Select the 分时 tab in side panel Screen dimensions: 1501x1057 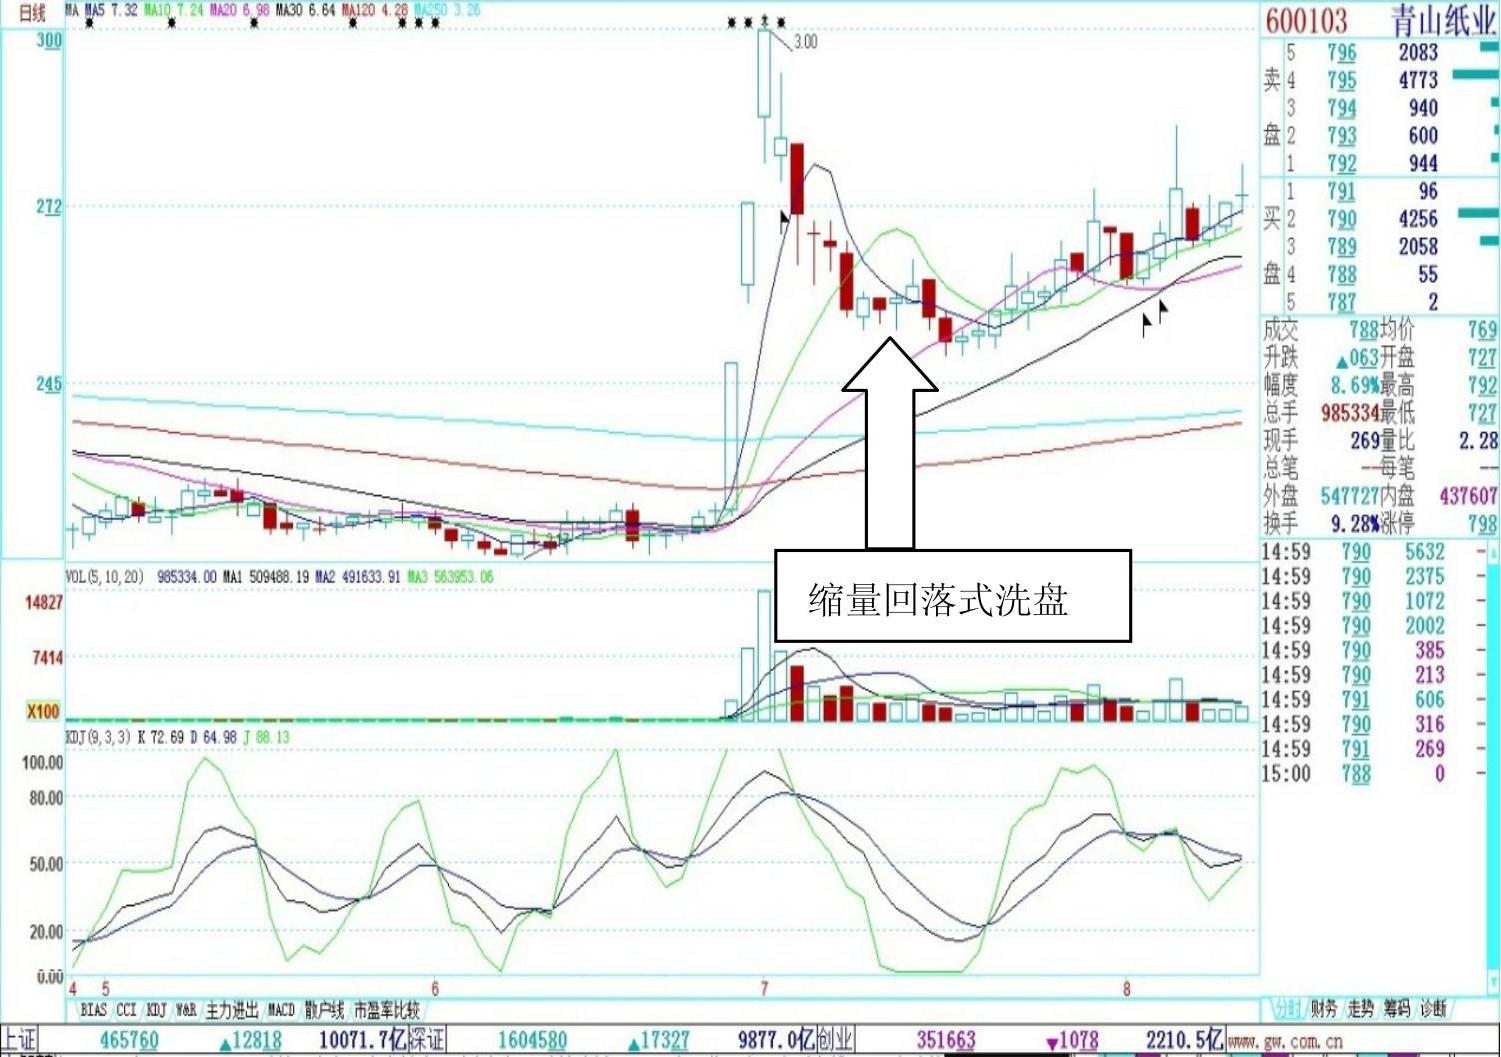[1287, 1008]
